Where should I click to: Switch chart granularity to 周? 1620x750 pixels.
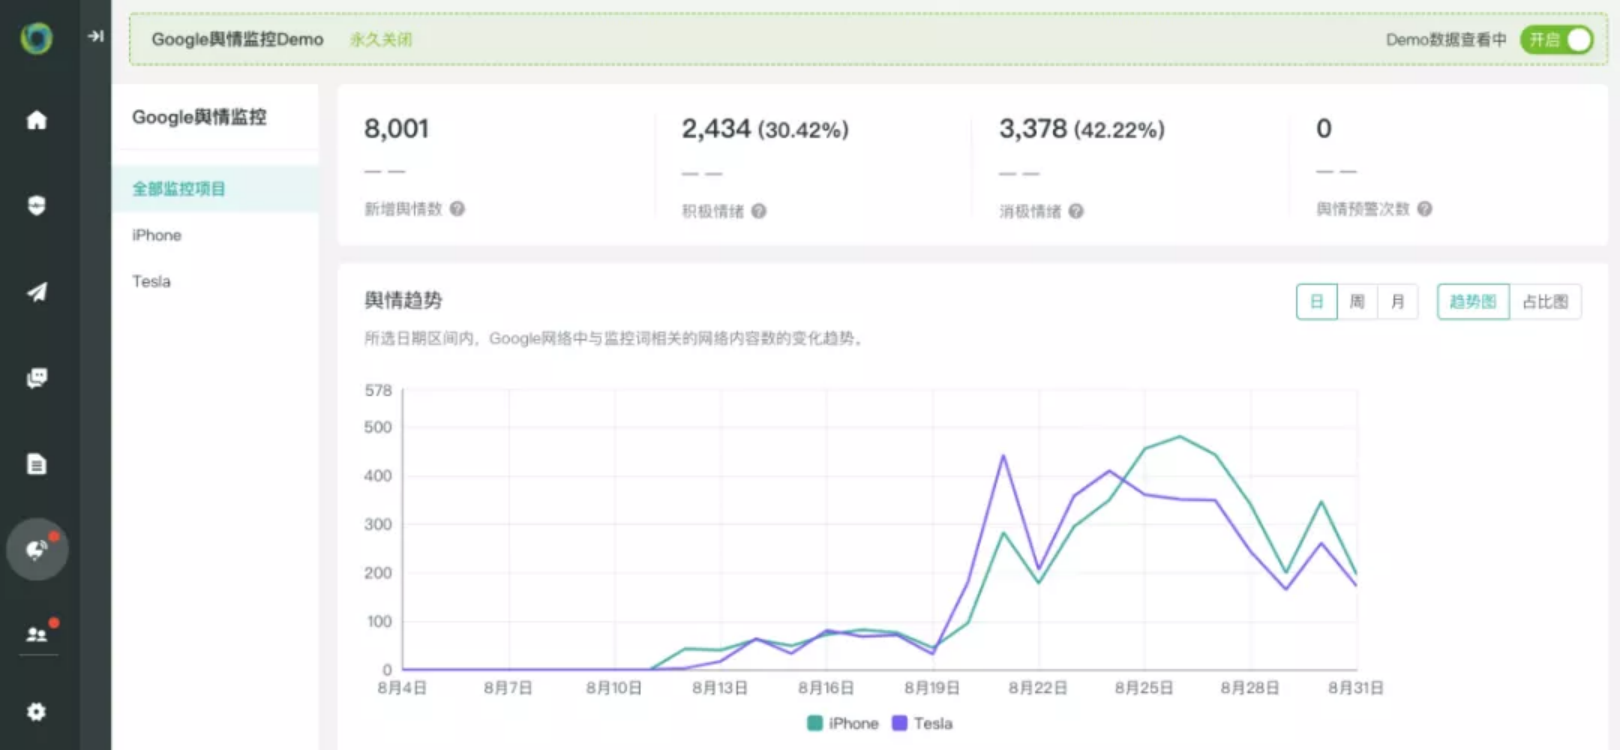(1357, 302)
